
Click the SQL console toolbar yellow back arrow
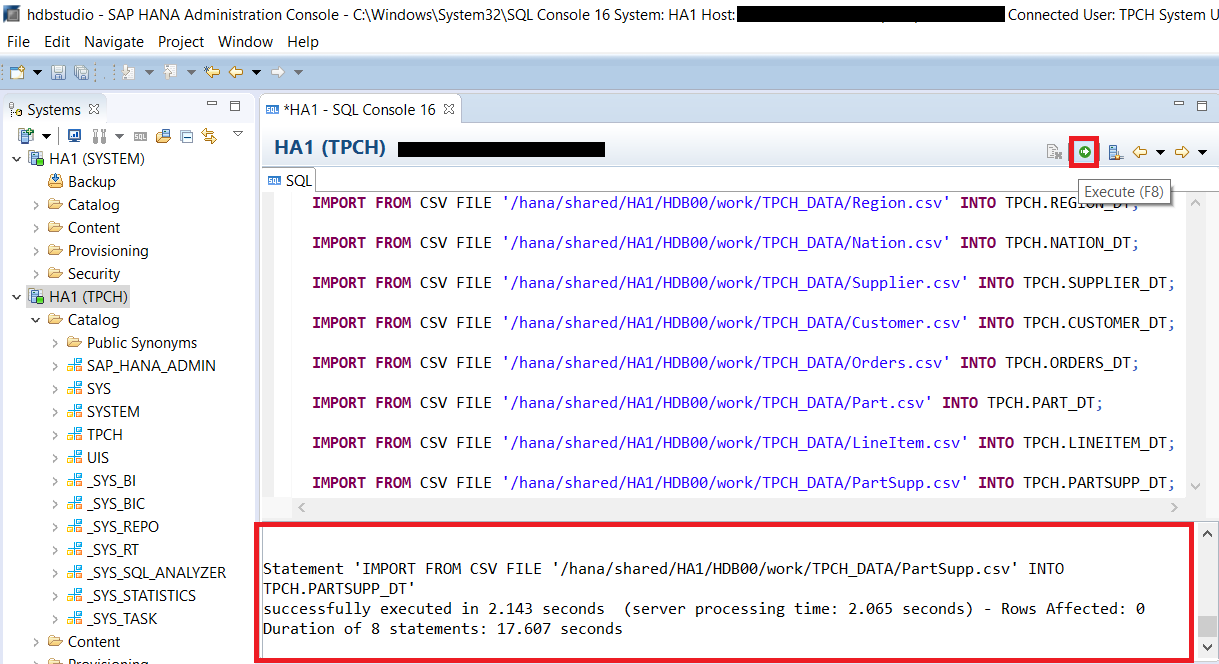coord(1139,152)
